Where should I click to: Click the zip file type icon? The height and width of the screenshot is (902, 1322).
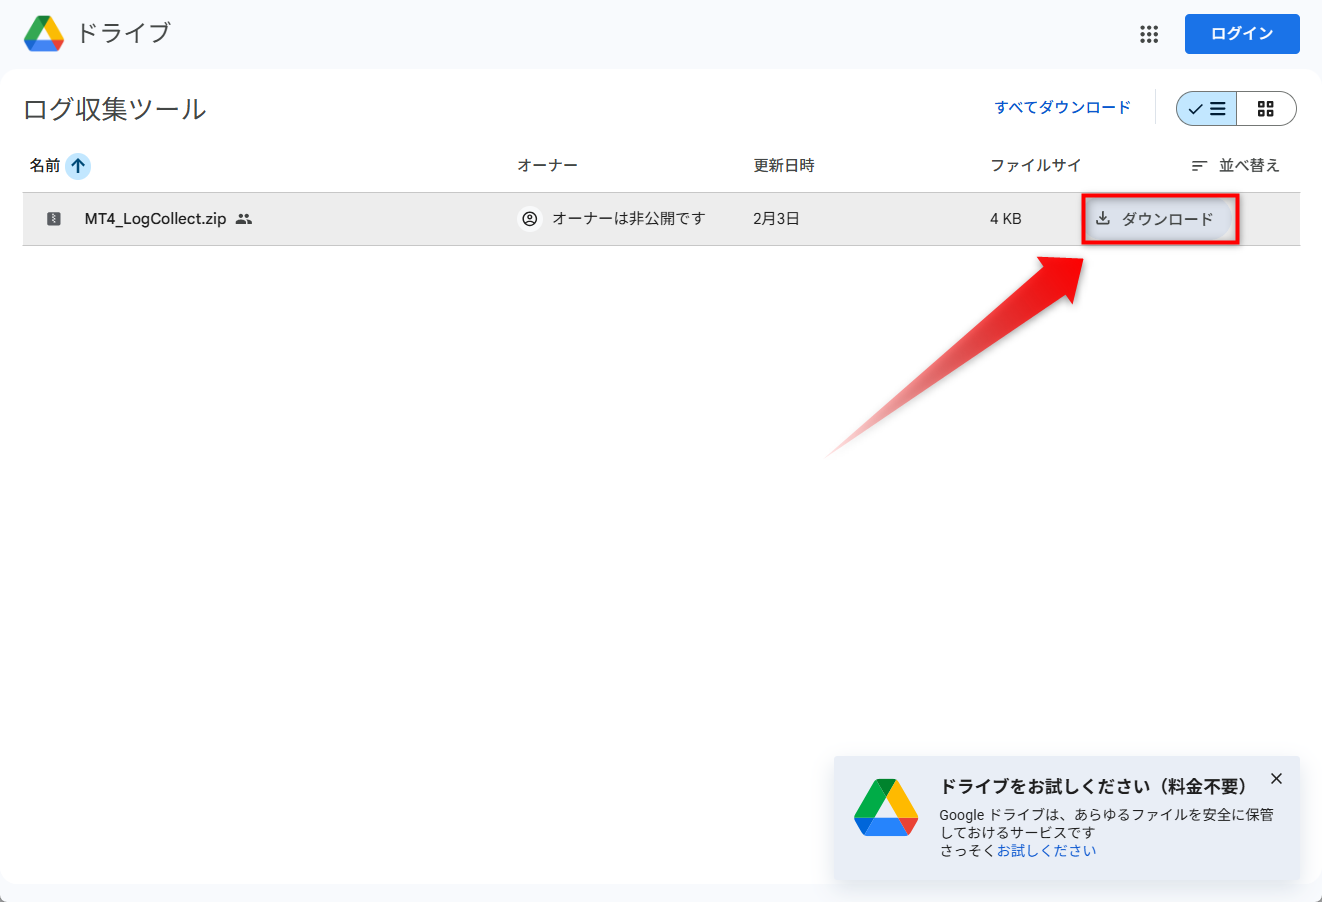54,219
